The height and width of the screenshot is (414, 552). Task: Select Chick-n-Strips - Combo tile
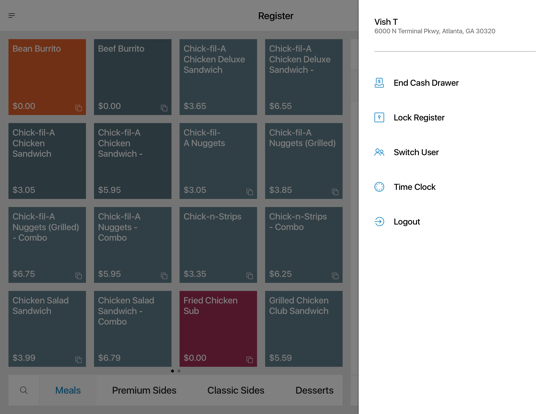(304, 245)
